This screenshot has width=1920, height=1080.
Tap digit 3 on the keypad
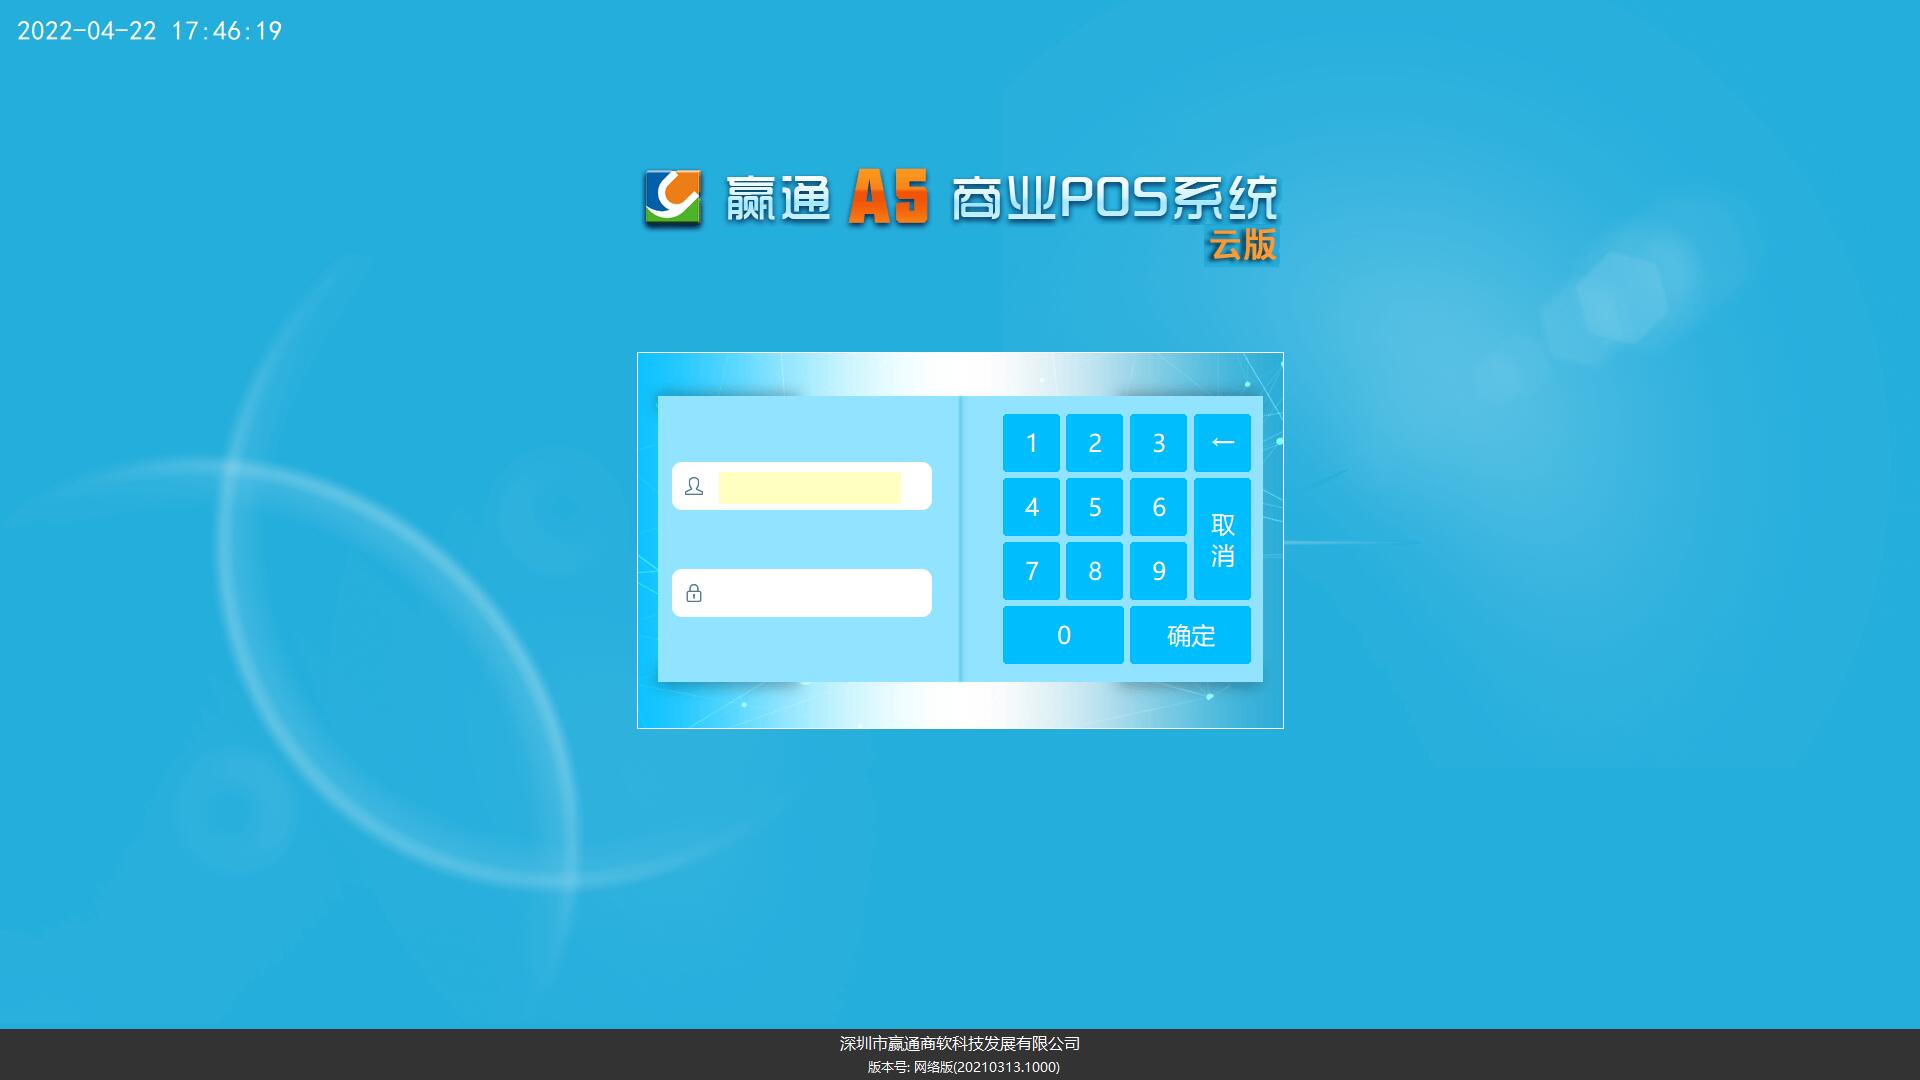tap(1158, 443)
